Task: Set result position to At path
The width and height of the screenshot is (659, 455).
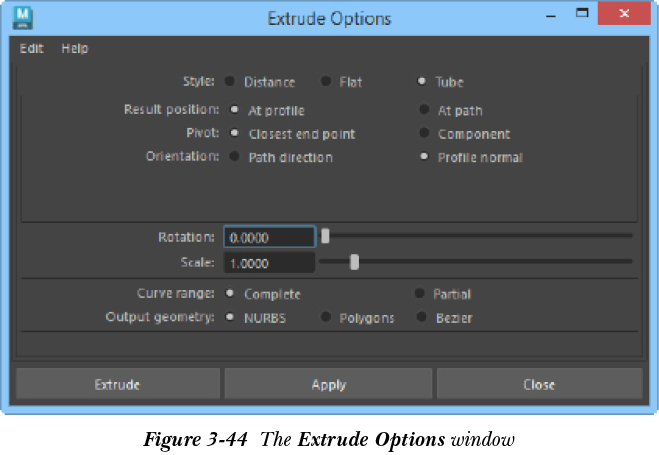Action: (x=424, y=111)
